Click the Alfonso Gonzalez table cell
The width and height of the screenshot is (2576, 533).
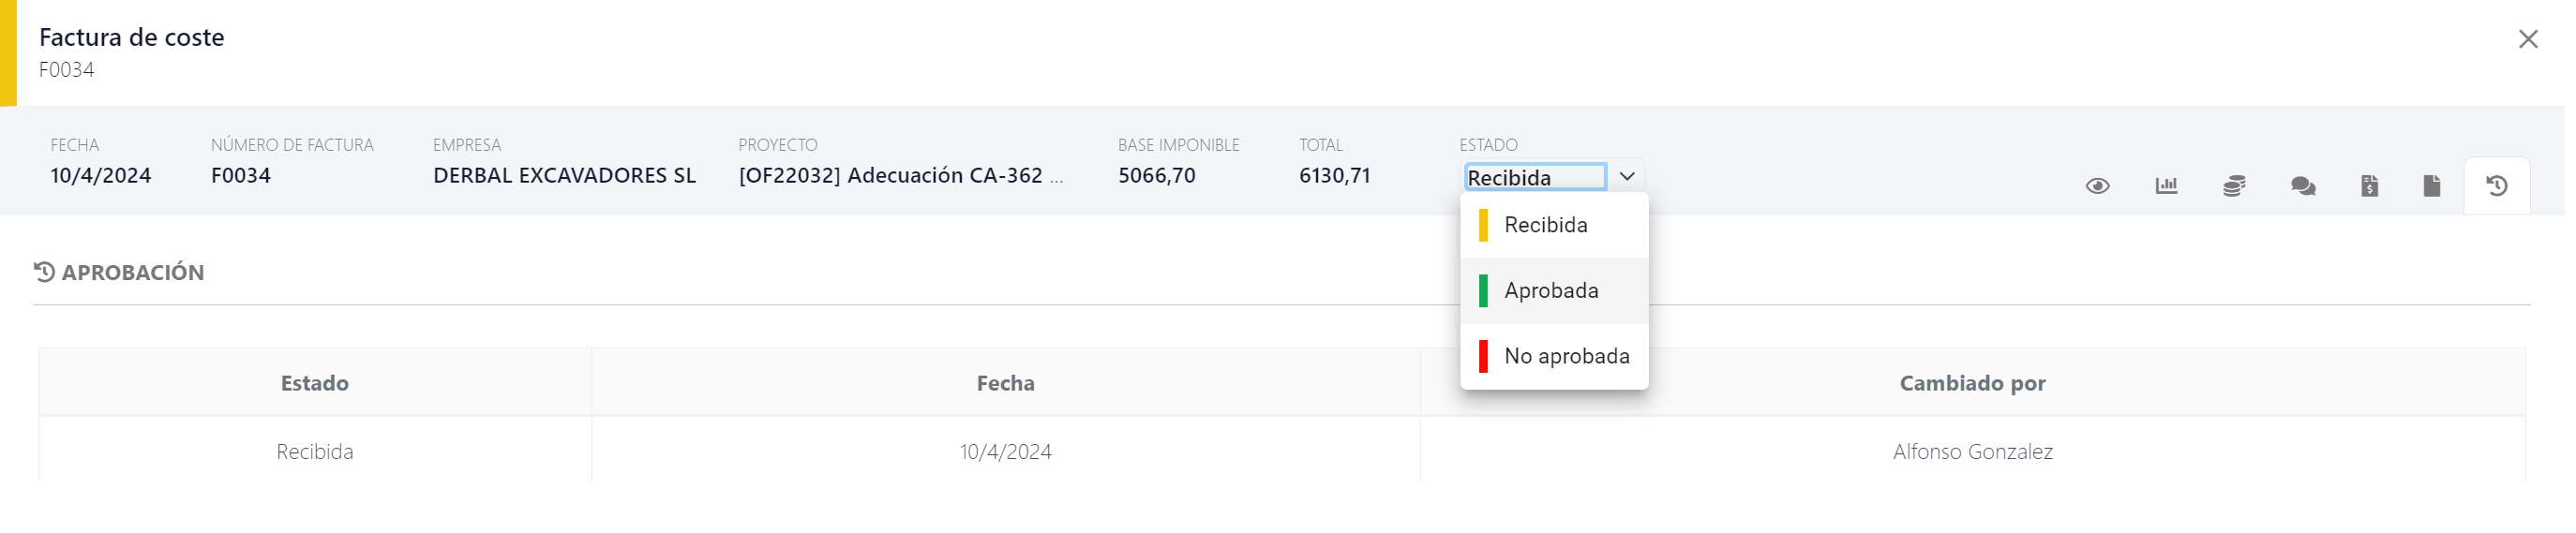(1972, 452)
